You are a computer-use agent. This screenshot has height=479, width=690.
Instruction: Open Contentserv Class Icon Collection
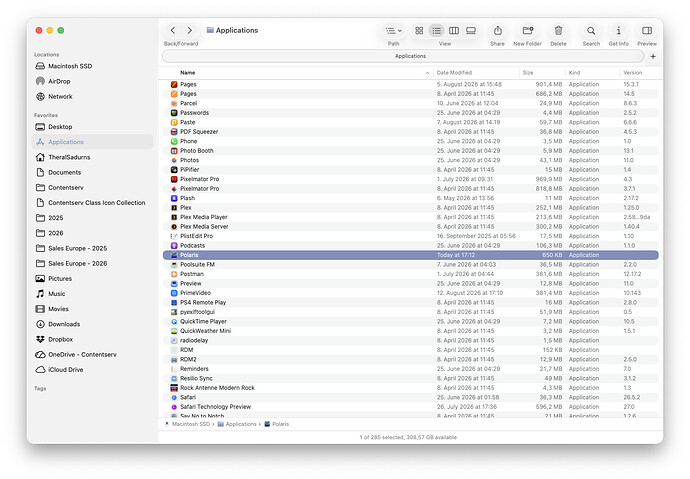92,203
